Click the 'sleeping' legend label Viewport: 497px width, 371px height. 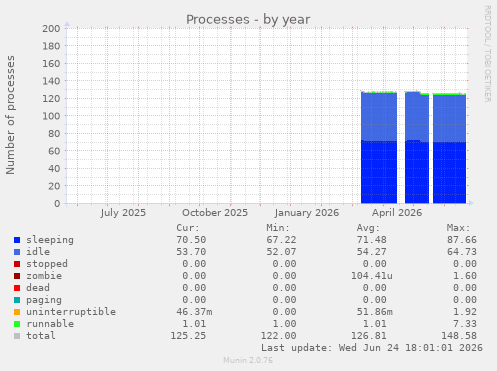pos(50,240)
